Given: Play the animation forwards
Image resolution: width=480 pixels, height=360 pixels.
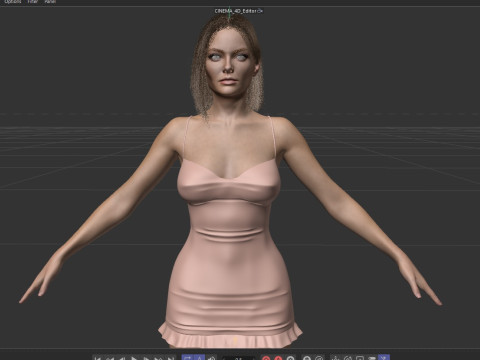Looking at the screenshot, I should [x=134, y=358].
